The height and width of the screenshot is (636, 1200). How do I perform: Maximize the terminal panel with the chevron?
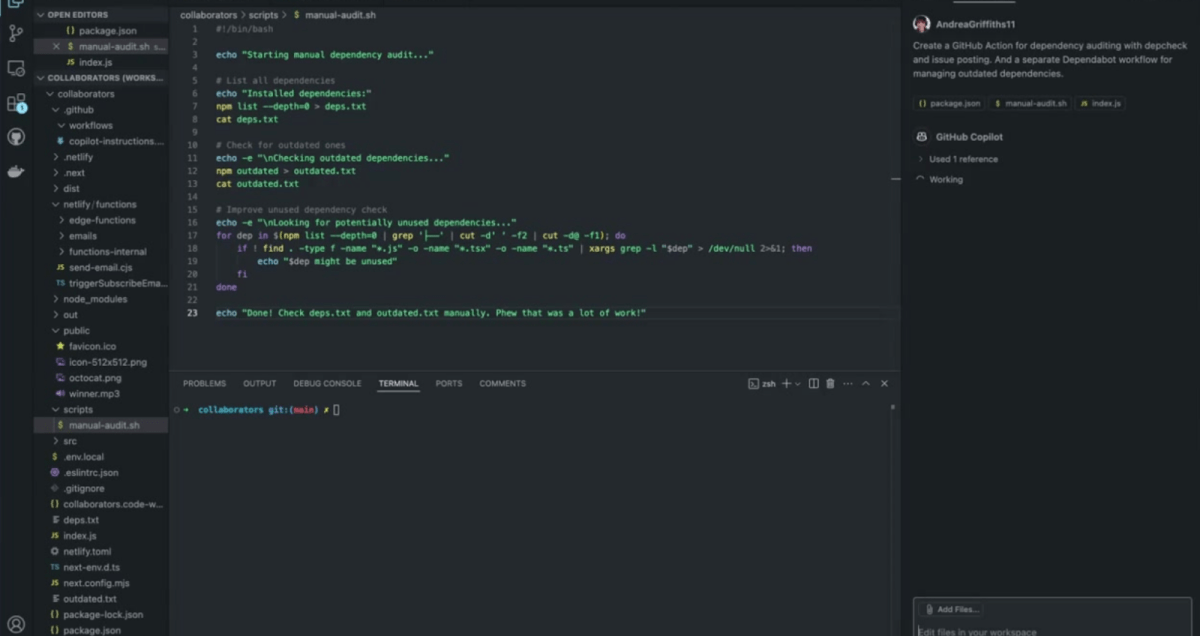coord(866,383)
